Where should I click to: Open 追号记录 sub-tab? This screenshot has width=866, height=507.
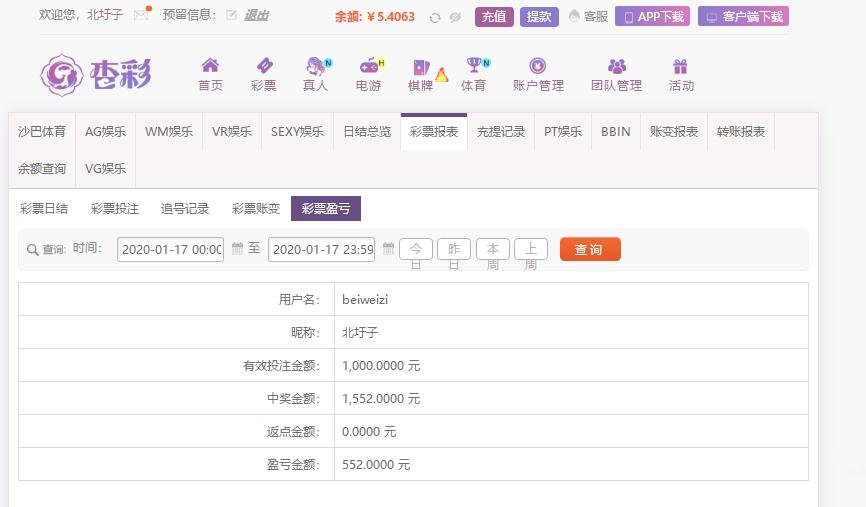pyautogui.click(x=185, y=208)
